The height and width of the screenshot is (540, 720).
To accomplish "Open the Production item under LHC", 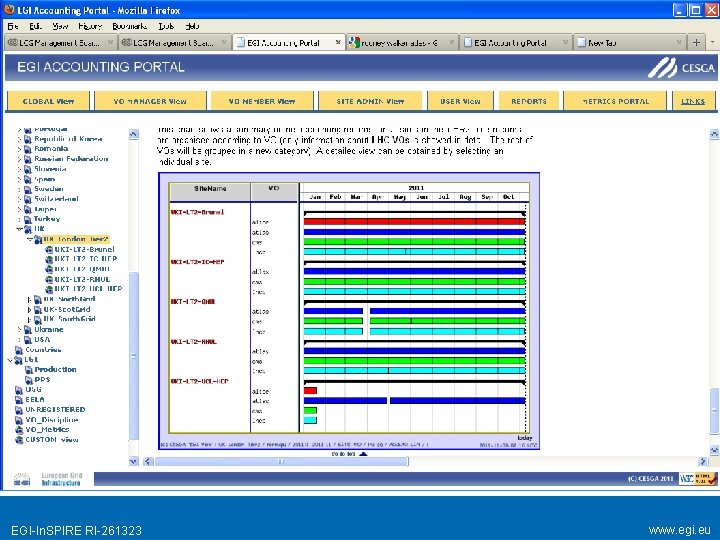I will pyautogui.click(x=55, y=369).
